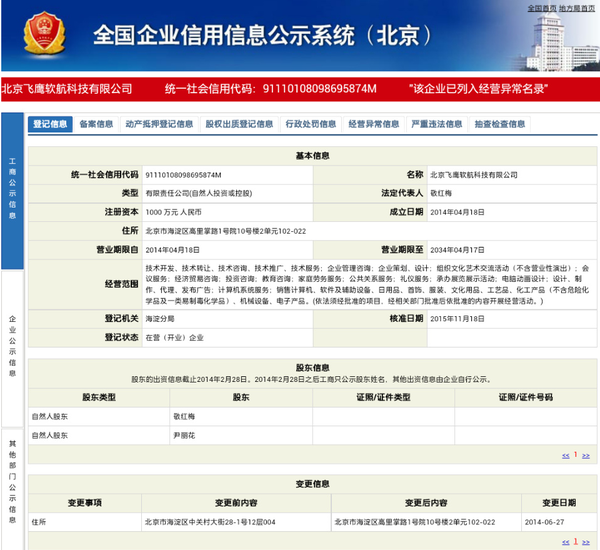
Task: Go to next page of 变更信息 table
Action: [583, 541]
